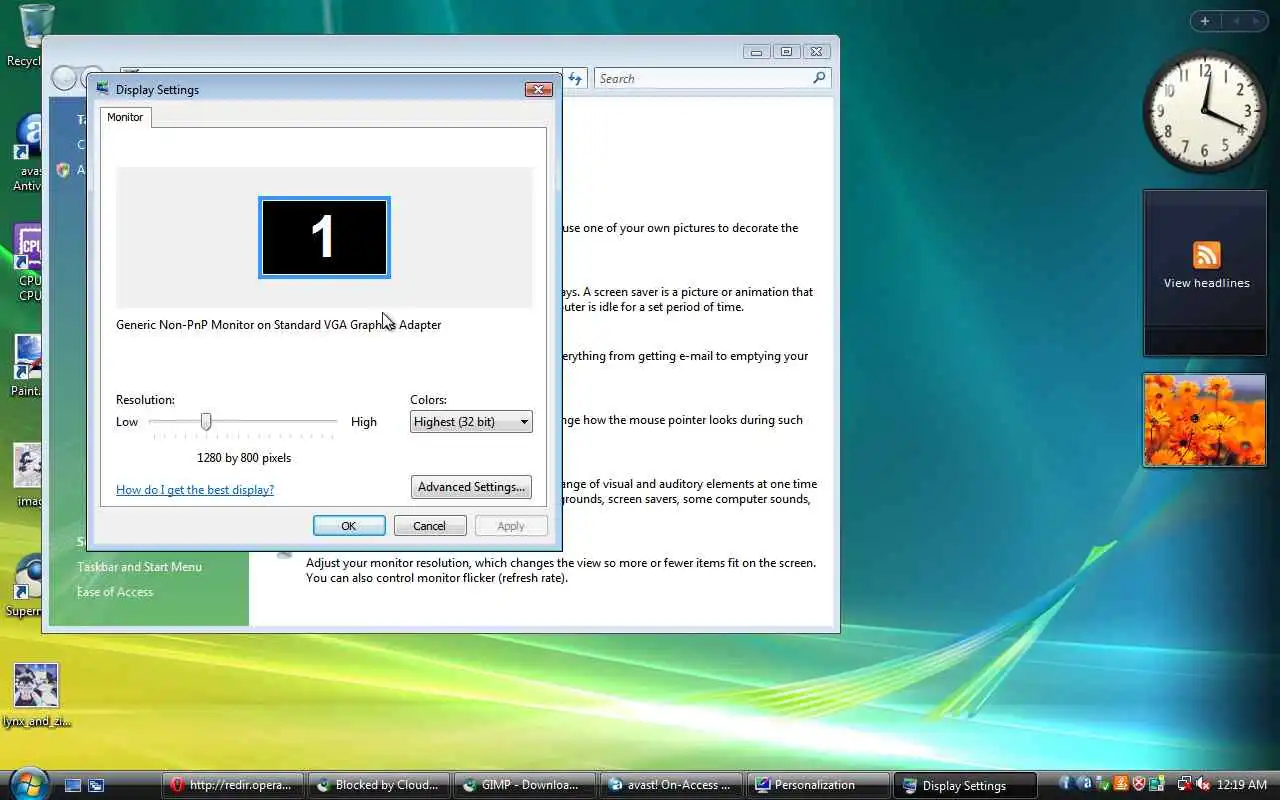Click the network connection tray icon
Viewport: 1280px width, 800px height.
click(1185, 784)
